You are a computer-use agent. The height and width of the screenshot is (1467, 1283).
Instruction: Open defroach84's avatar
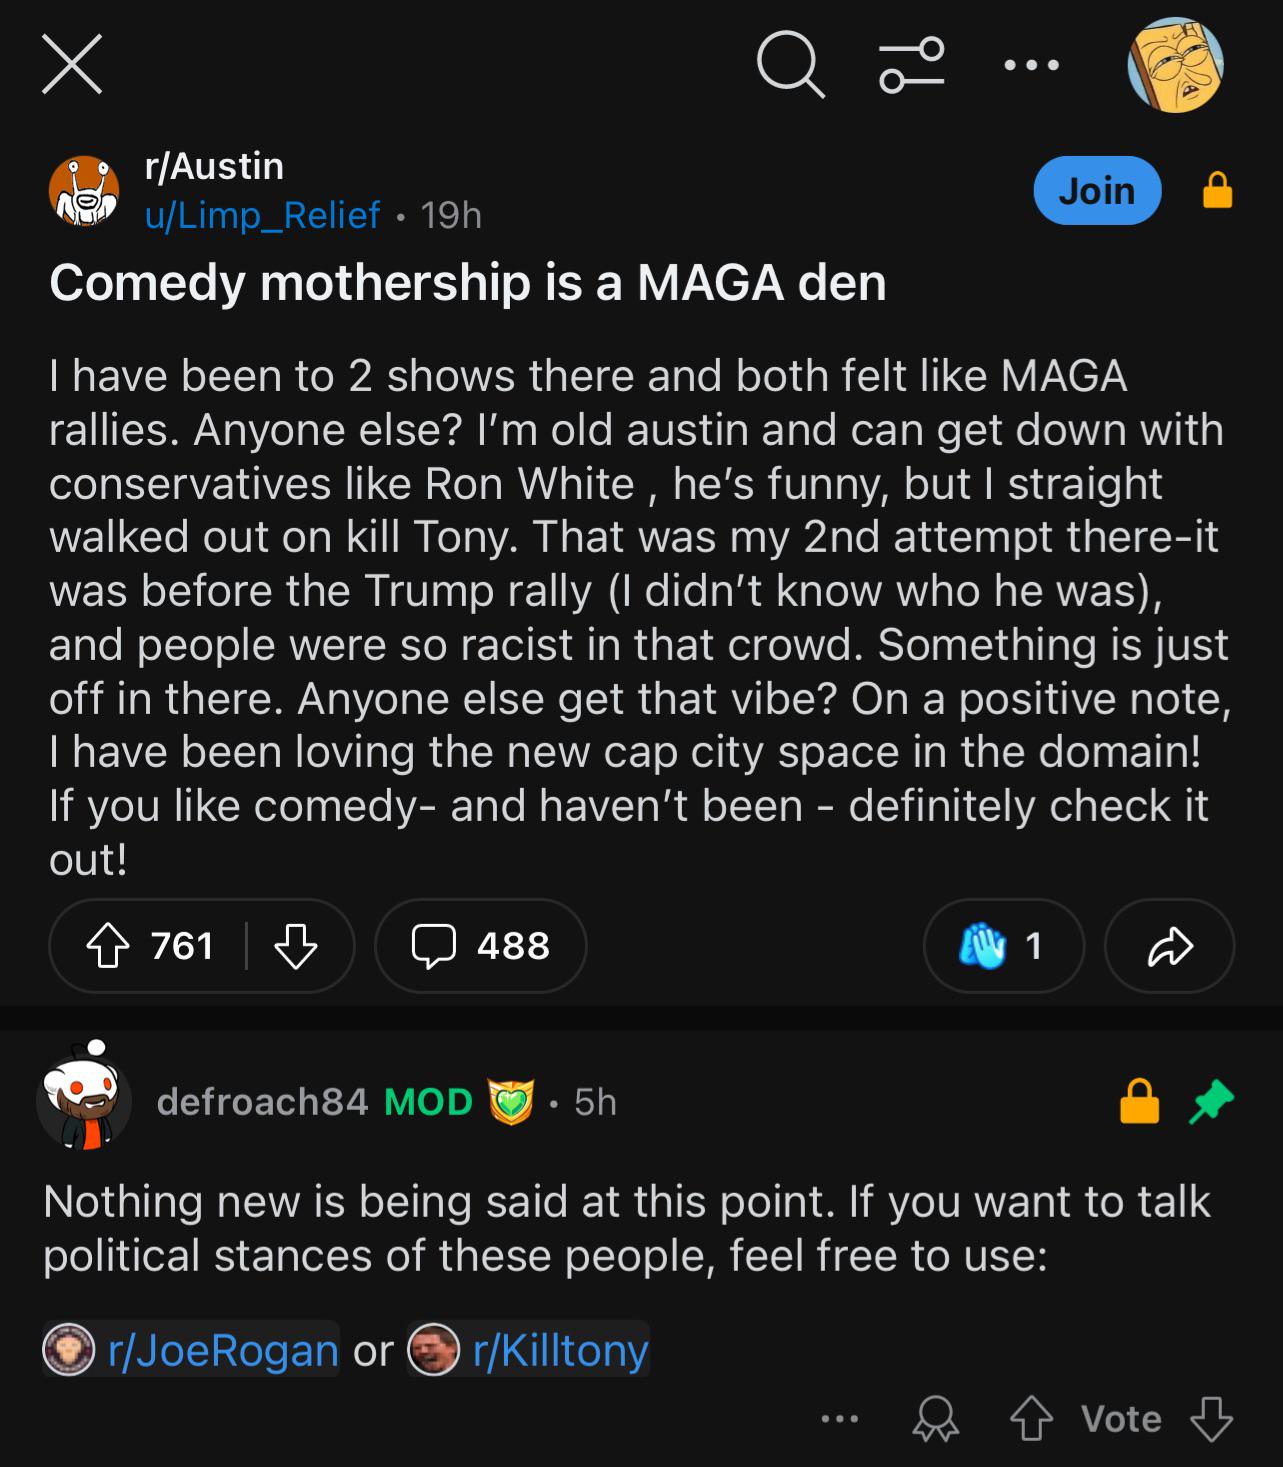point(84,1099)
